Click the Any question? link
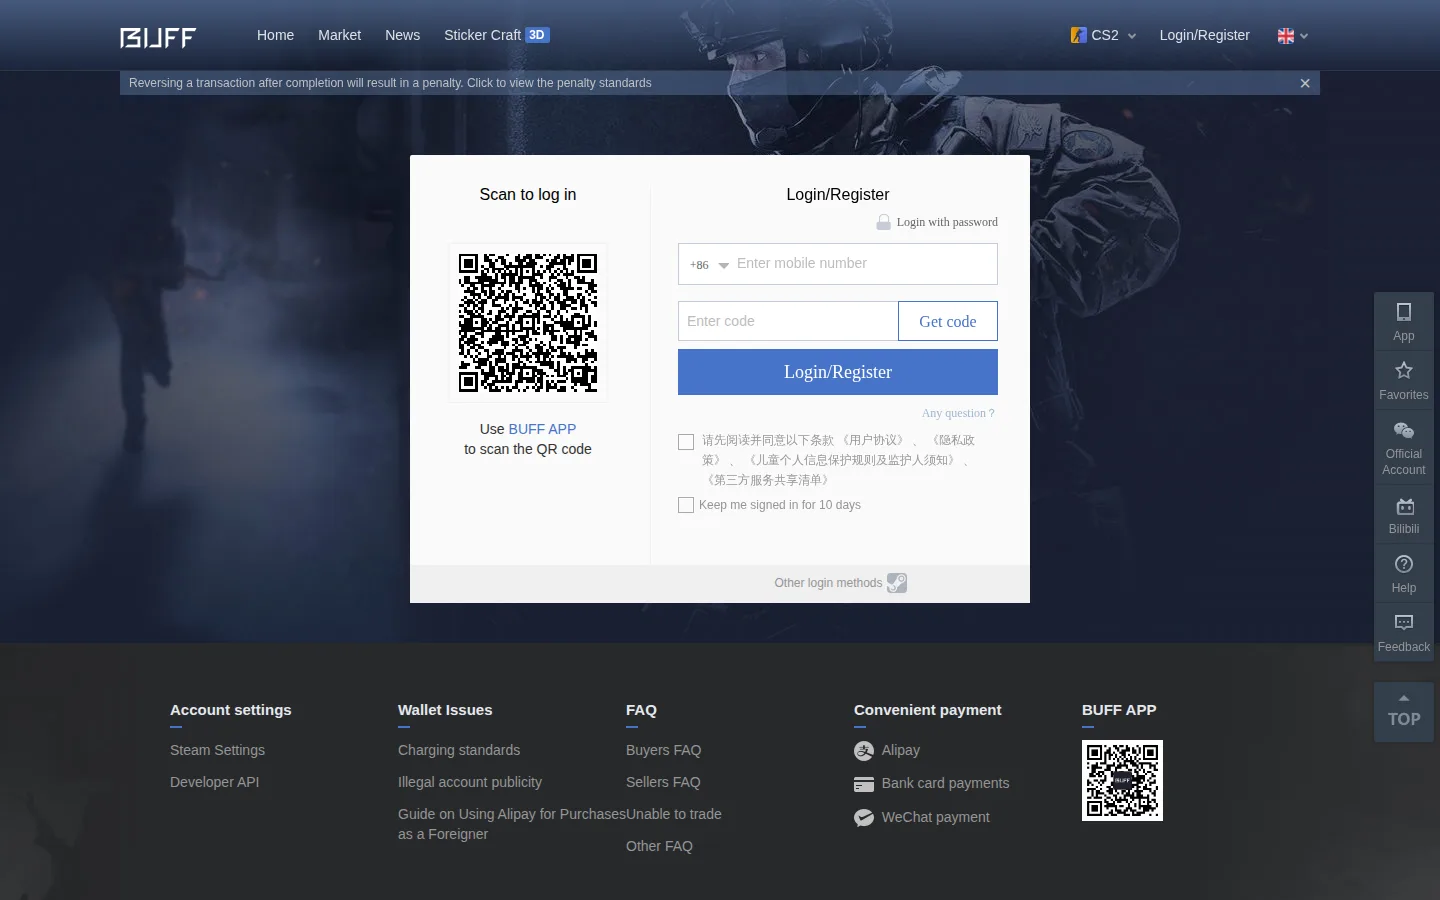The image size is (1440, 900). pos(958,413)
